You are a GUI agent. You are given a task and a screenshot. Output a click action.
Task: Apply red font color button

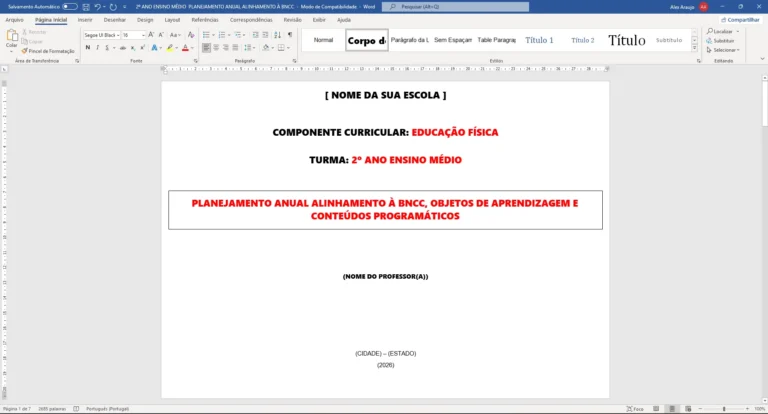185,48
